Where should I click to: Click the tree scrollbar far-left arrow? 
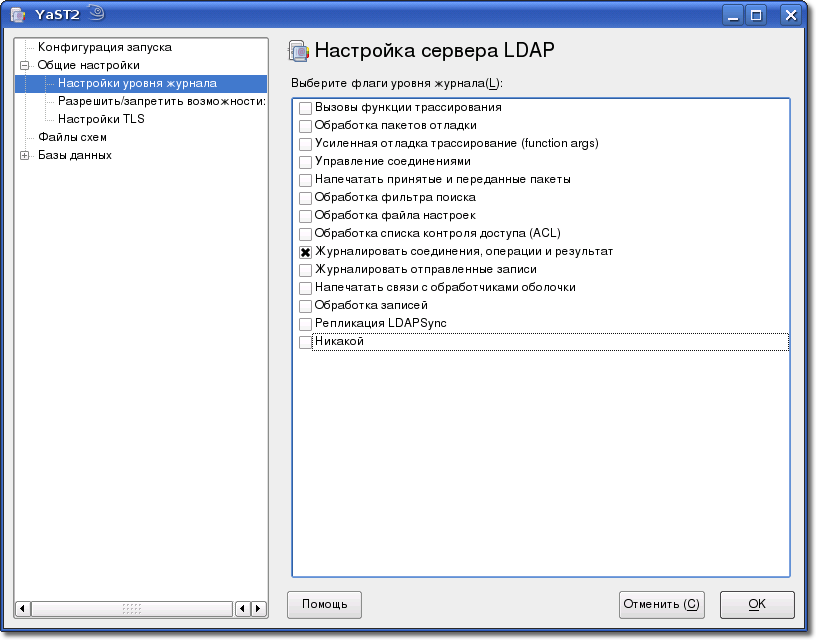(x=22, y=608)
